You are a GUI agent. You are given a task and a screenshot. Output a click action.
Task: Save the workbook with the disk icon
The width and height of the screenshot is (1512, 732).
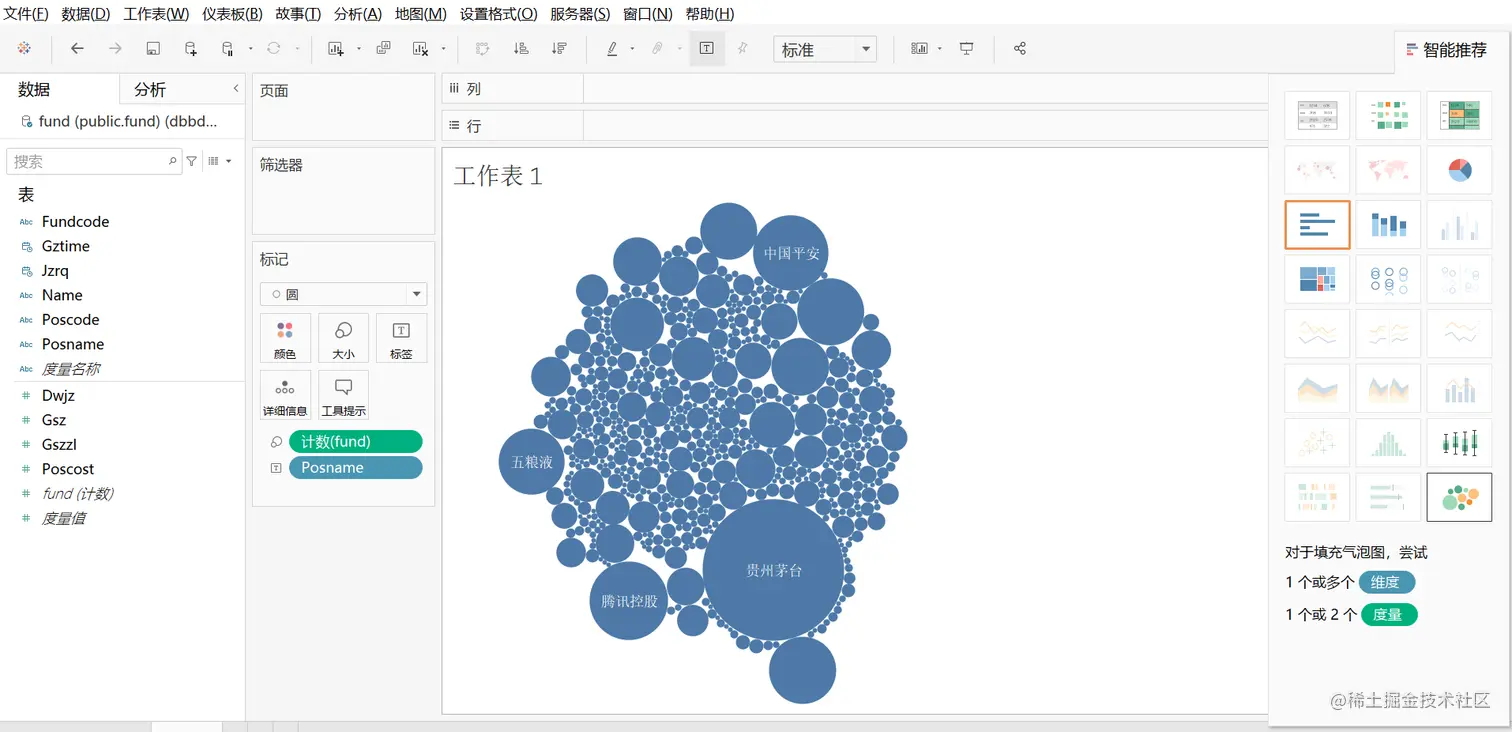pos(153,49)
